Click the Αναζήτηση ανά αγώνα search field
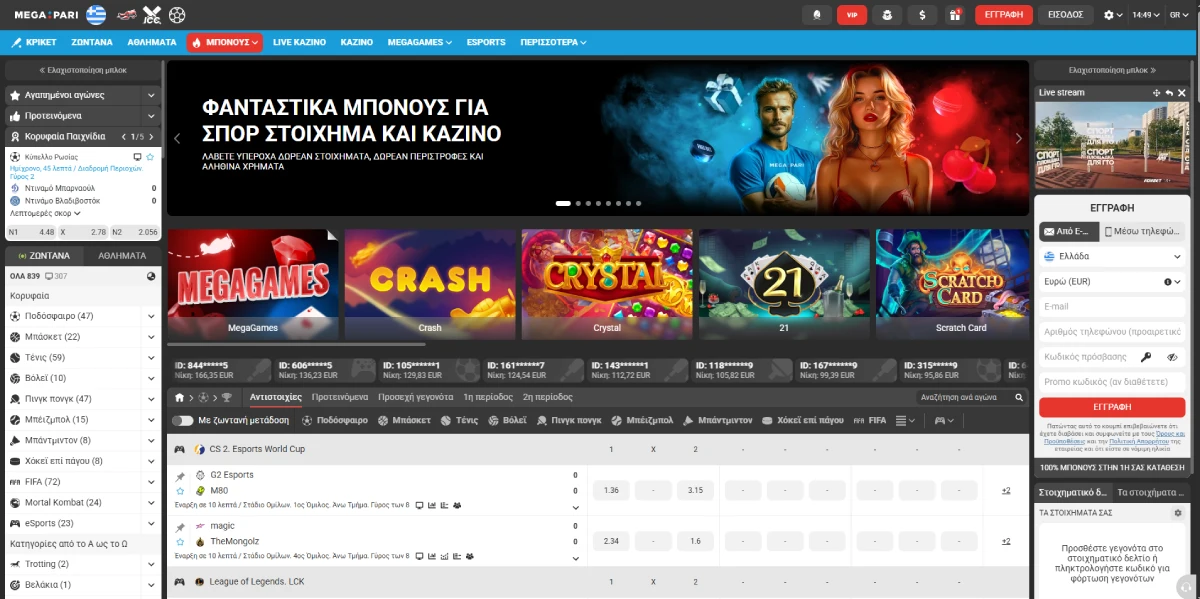The width and height of the screenshot is (1200, 599). tap(964, 397)
